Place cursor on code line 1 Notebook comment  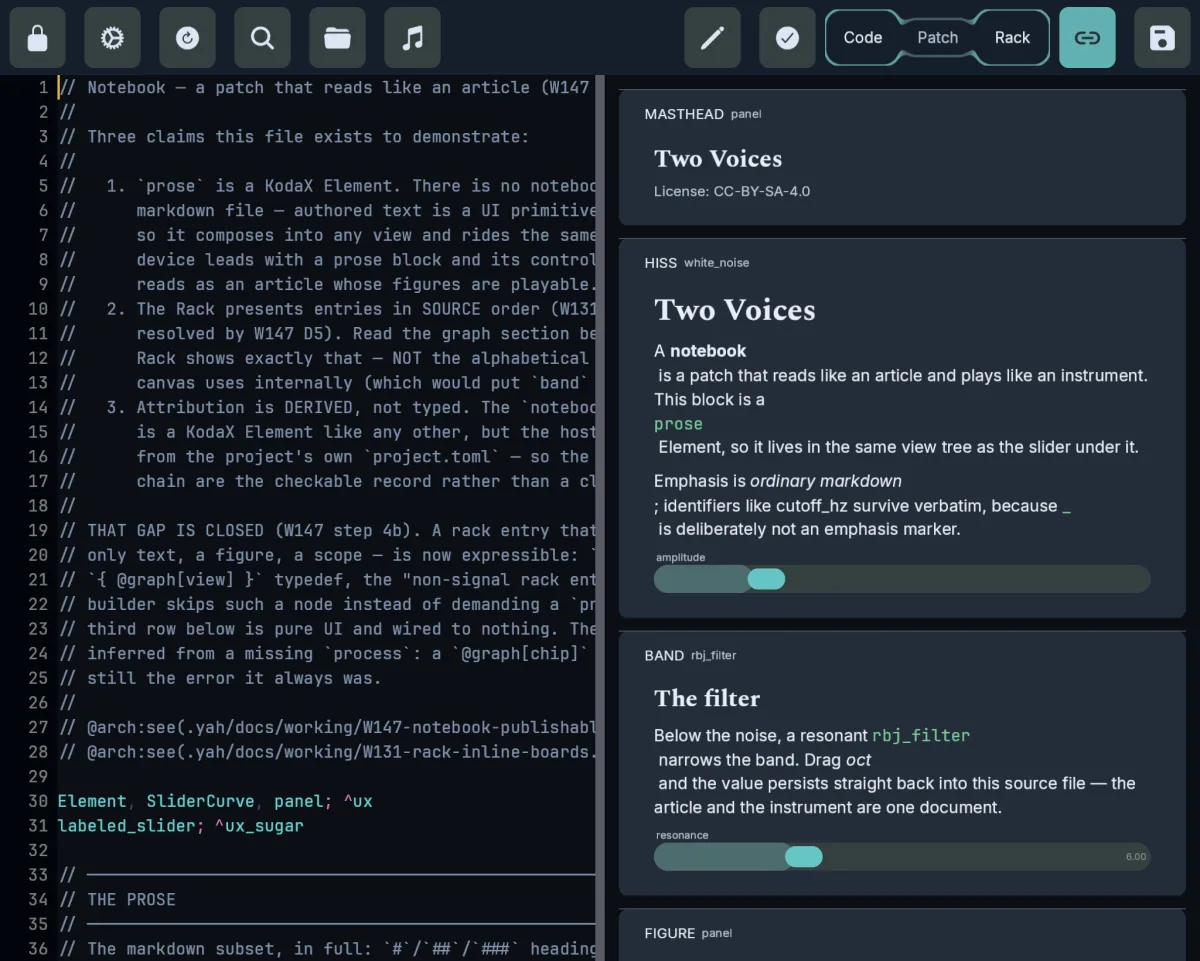327,87
